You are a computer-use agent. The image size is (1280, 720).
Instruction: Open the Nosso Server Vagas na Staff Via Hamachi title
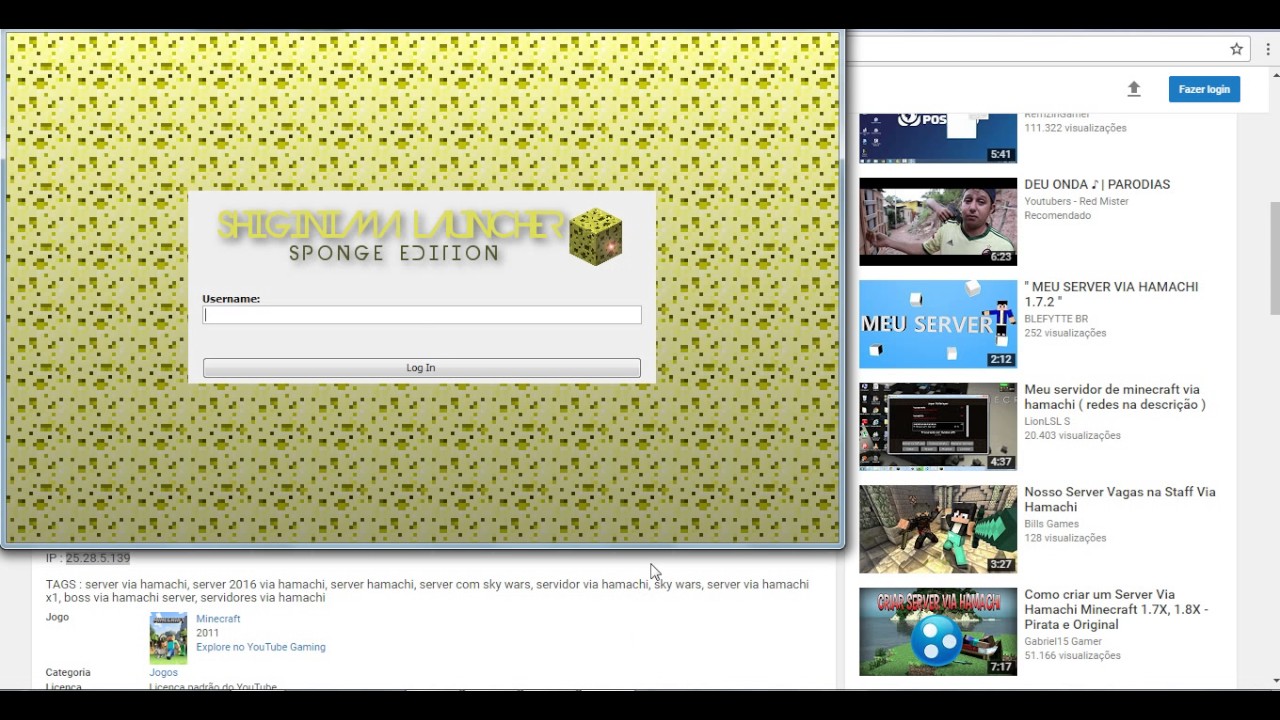tap(1120, 499)
